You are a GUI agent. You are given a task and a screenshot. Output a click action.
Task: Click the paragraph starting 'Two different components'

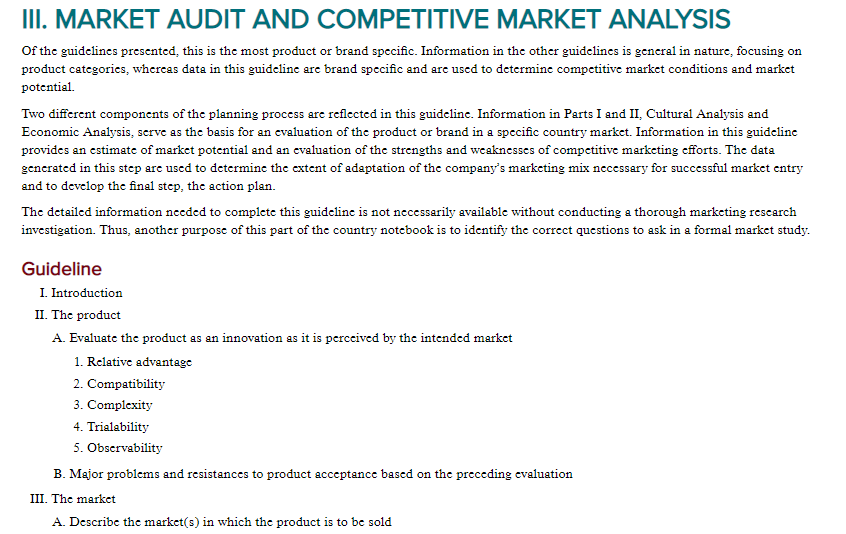coord(412,150)
